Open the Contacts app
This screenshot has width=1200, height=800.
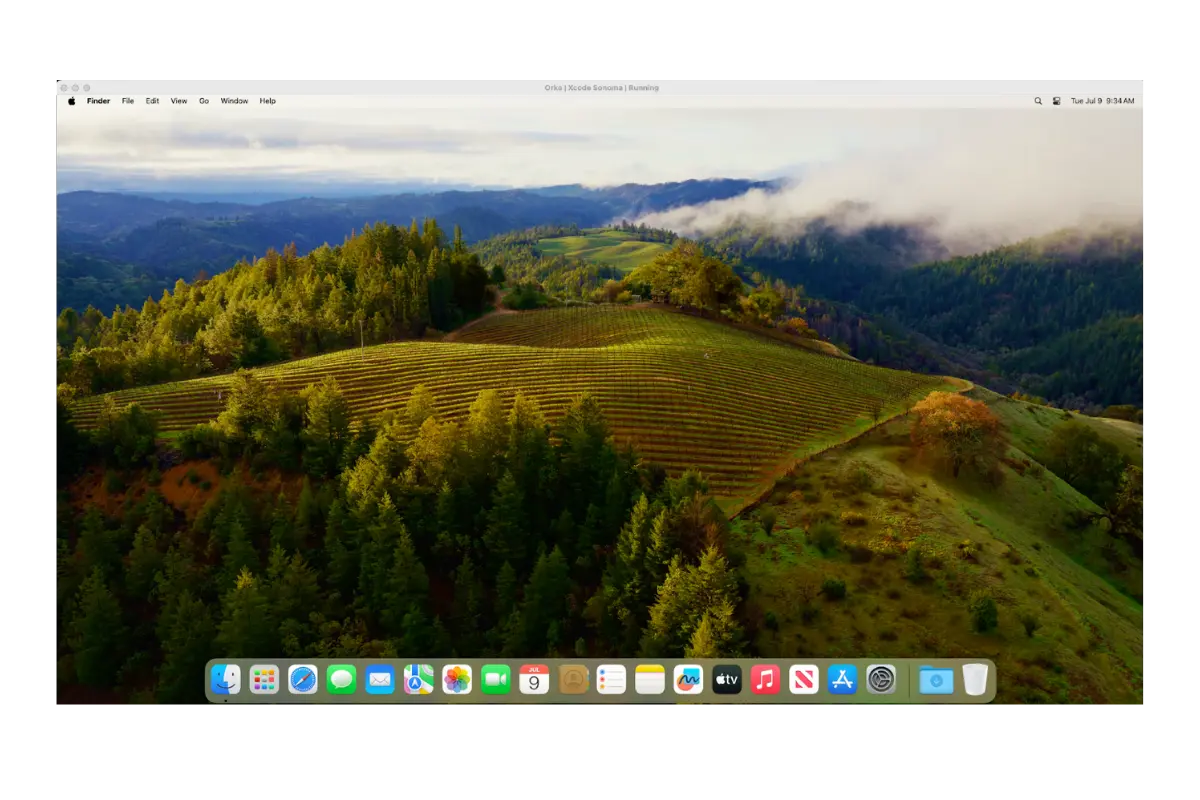(573, 680)
